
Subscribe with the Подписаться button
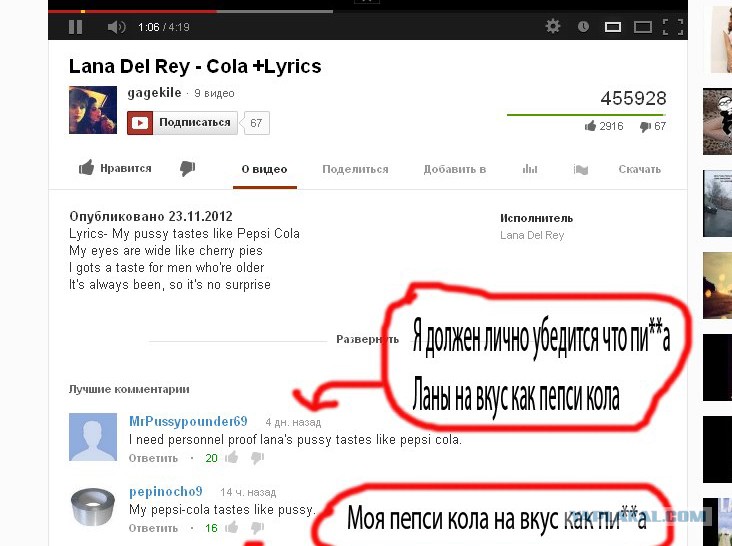(183, 123)
